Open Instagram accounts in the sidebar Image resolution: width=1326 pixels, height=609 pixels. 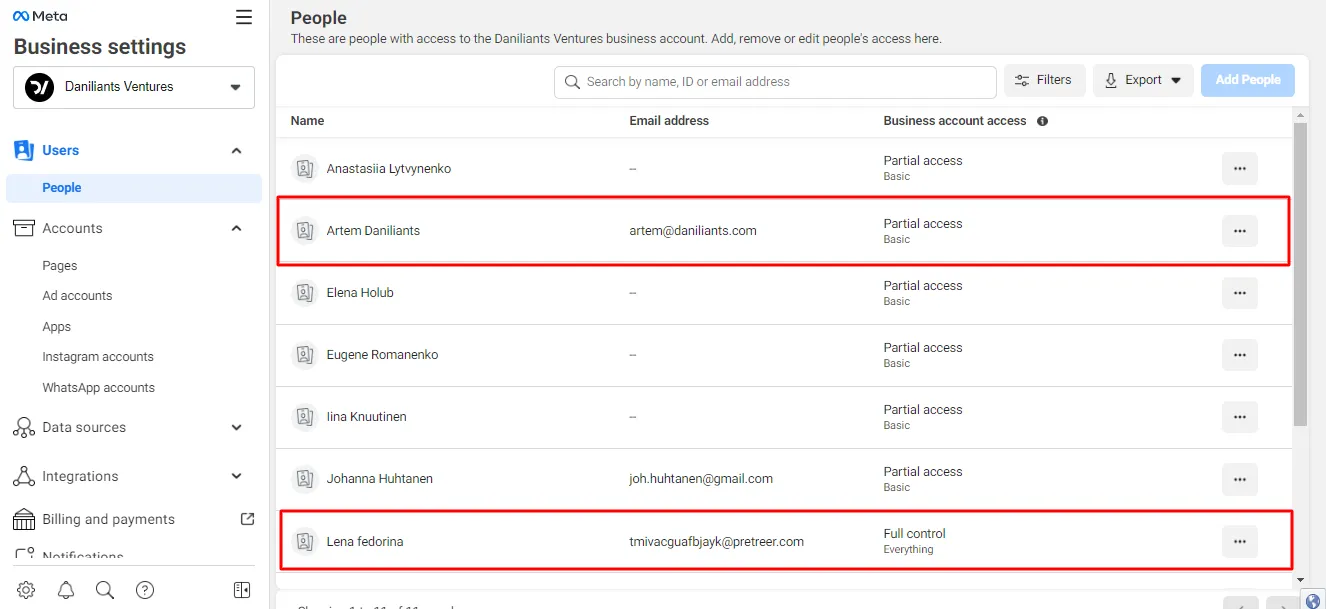coord(98,357)
